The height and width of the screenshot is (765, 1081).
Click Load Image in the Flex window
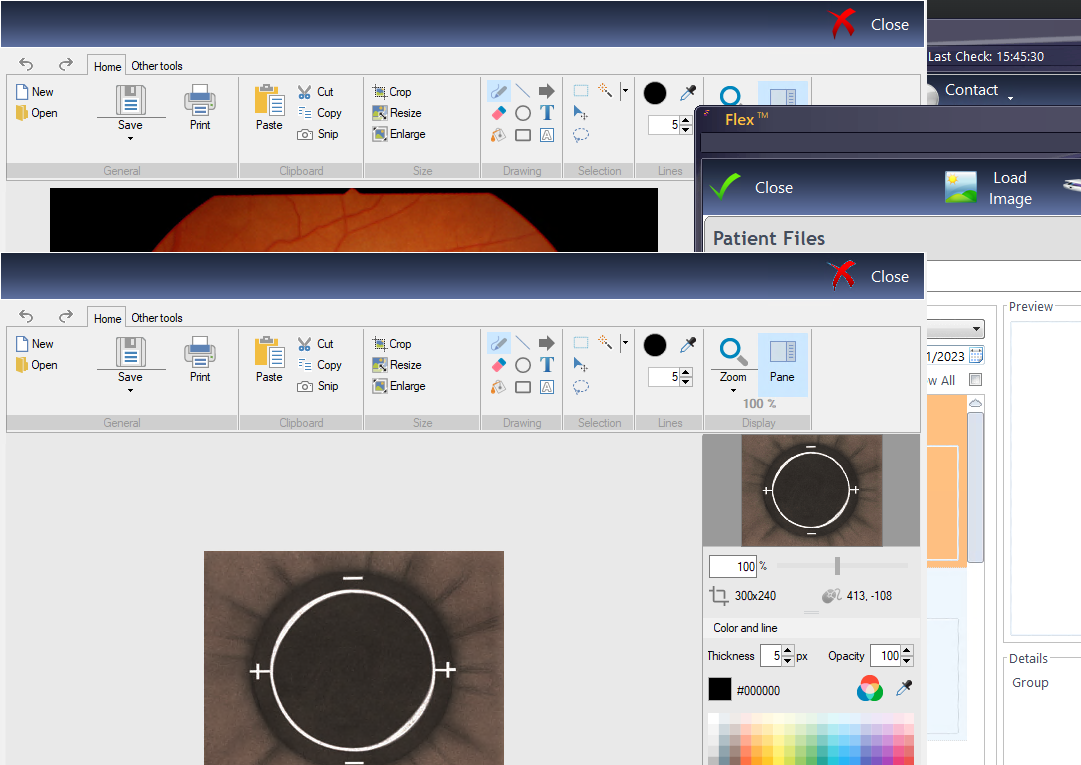pyautogui.click(x=990, y=187)
